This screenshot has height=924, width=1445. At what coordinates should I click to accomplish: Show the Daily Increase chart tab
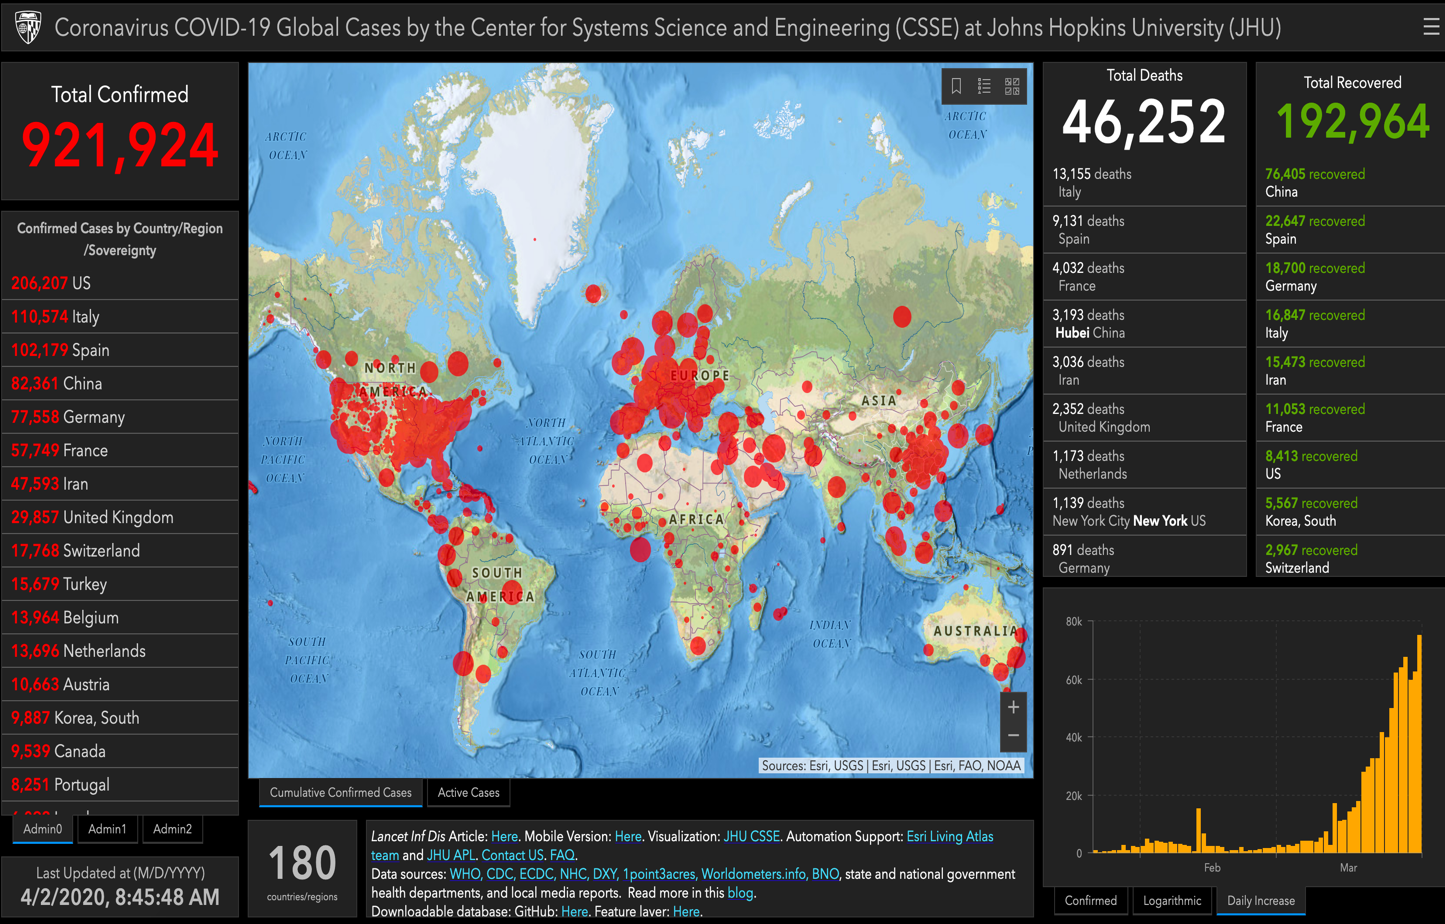click(x=1261, y=901)
